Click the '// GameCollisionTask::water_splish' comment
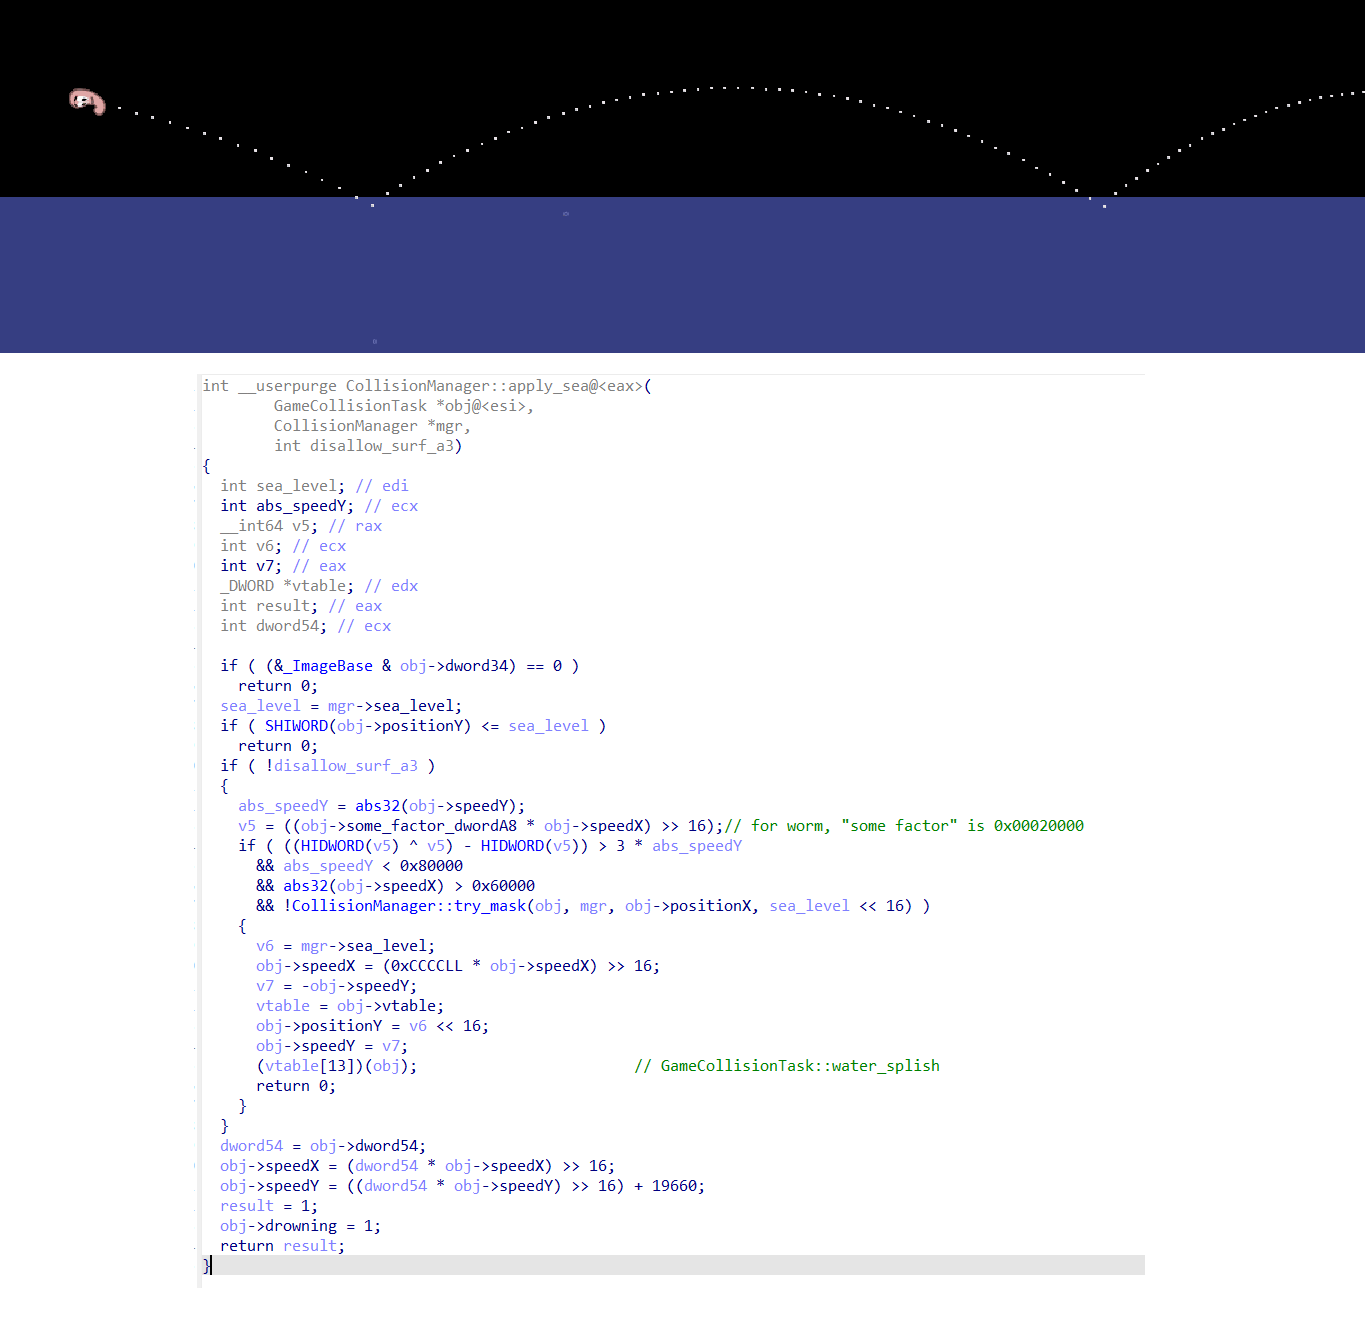The image size is (1365, 1327). [x=787, y=1066]
